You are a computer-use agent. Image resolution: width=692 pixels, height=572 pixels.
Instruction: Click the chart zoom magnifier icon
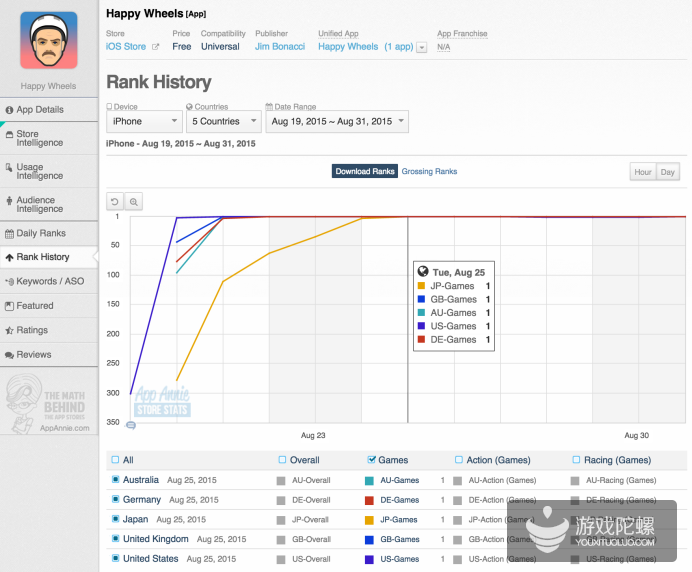point(134,201)
